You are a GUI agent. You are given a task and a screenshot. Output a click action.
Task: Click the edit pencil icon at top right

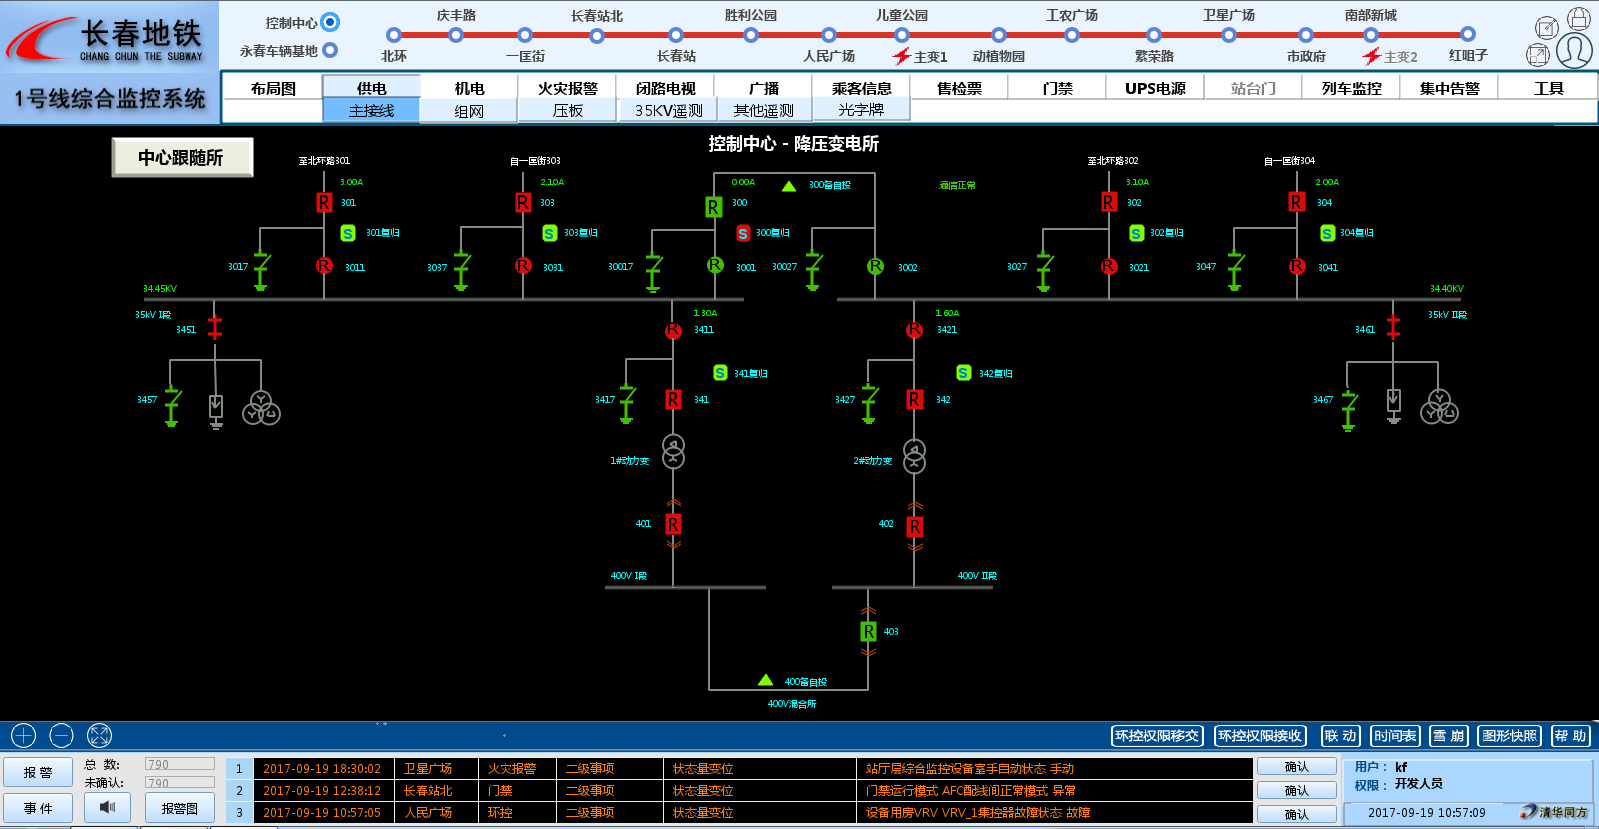(1546, 27)
